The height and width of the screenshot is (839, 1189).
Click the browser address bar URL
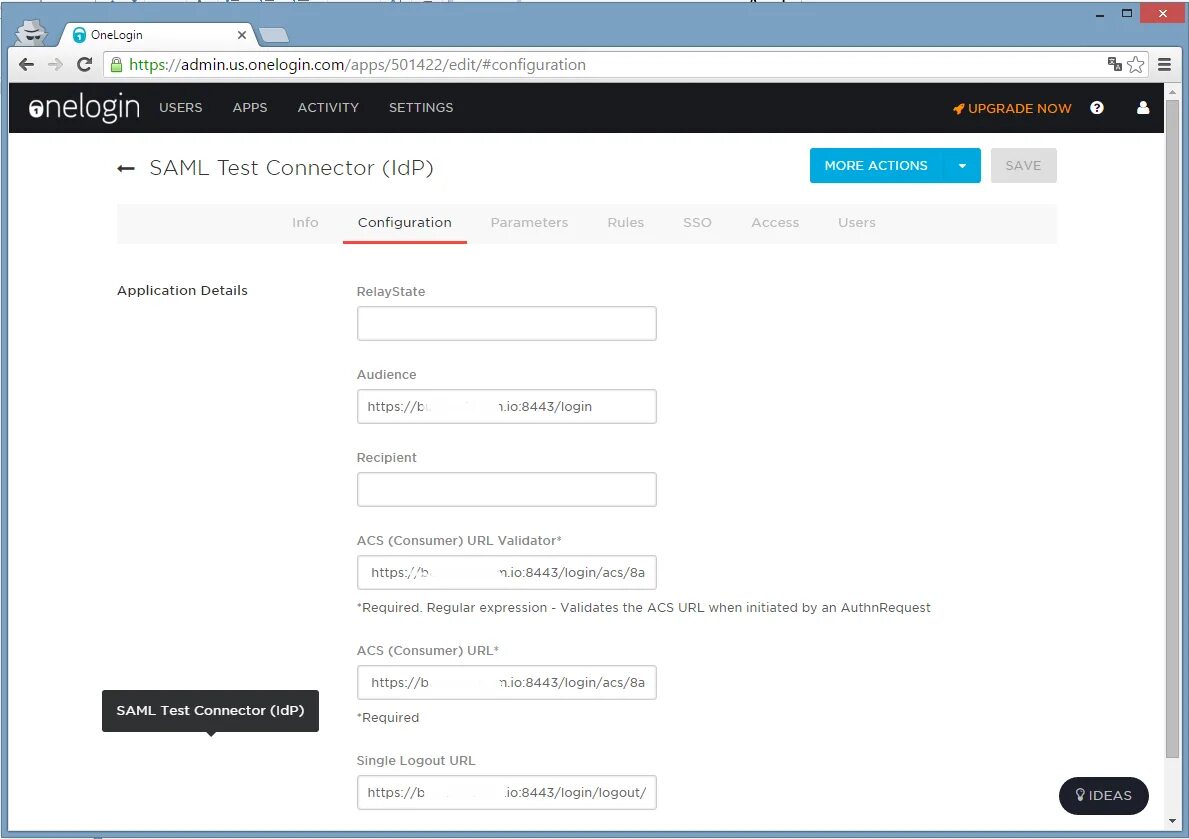tap(357, 64)
